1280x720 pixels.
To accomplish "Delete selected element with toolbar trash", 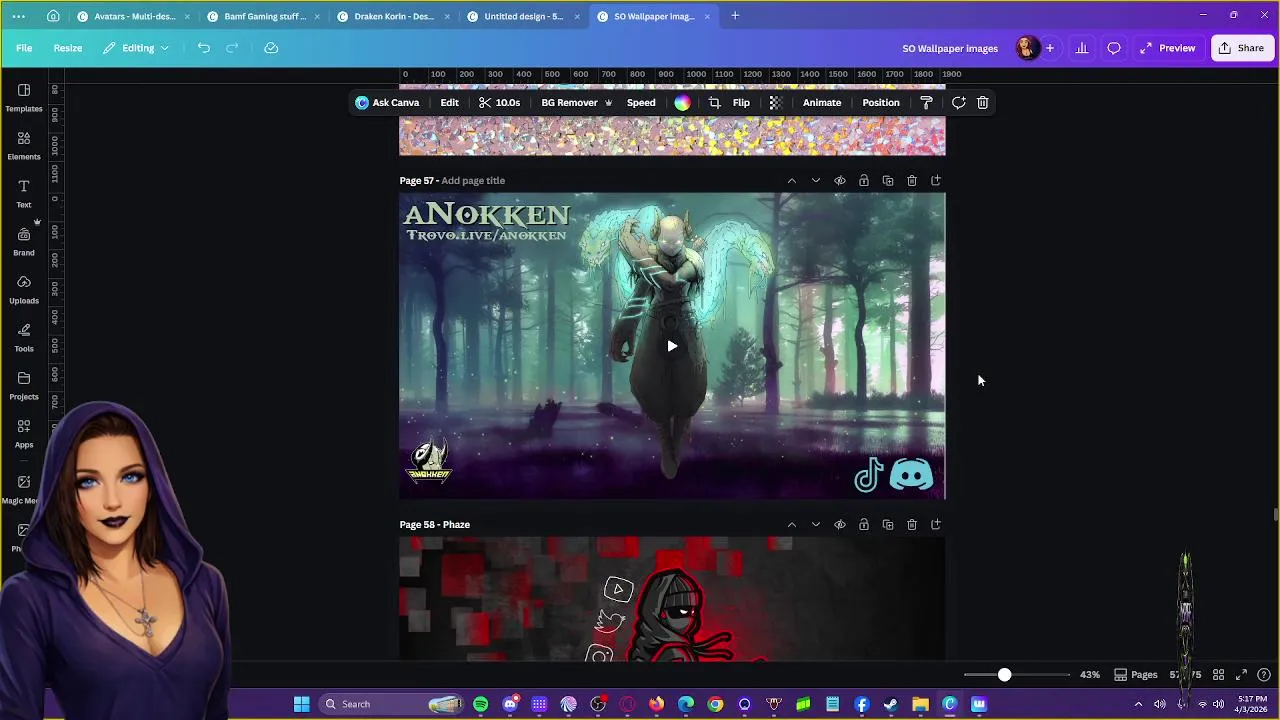I will pyautogui.click(x=983, y=103).
